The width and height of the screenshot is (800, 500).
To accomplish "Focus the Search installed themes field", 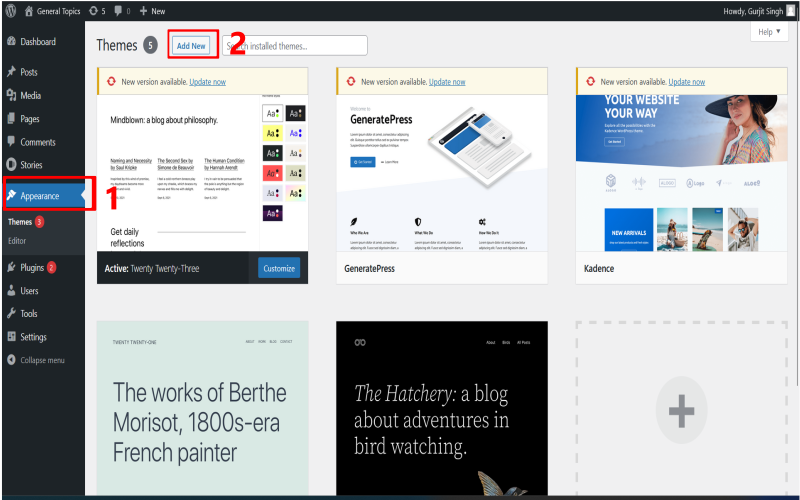I will (295, 46).
